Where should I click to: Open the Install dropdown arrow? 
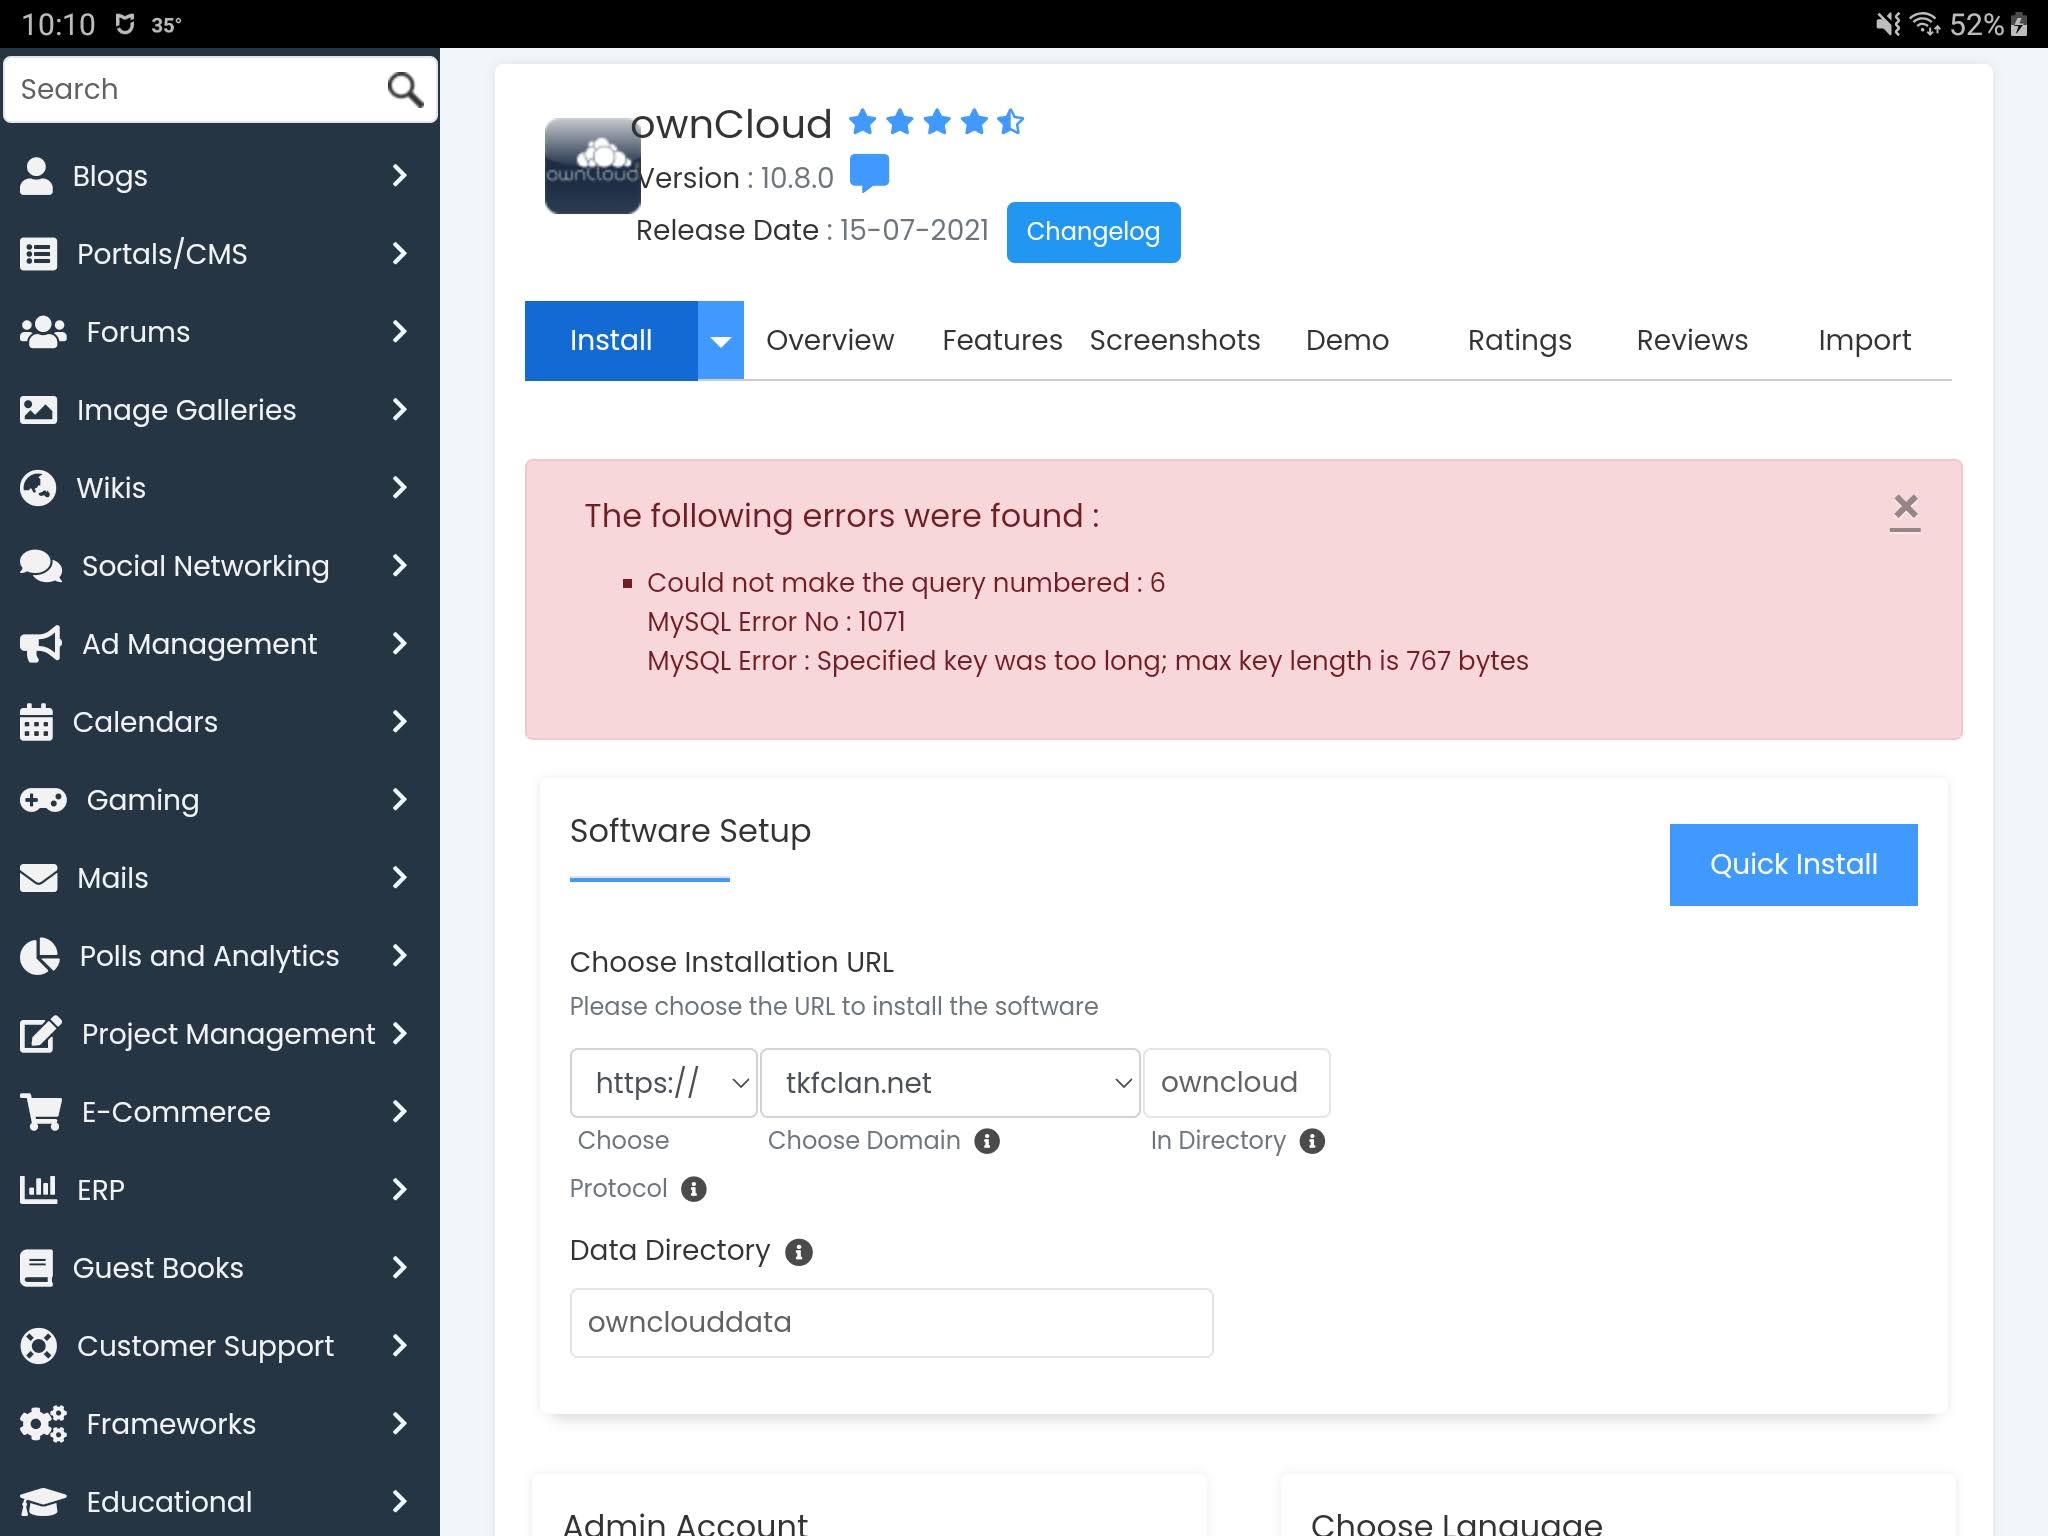click(x=720, y=341)
